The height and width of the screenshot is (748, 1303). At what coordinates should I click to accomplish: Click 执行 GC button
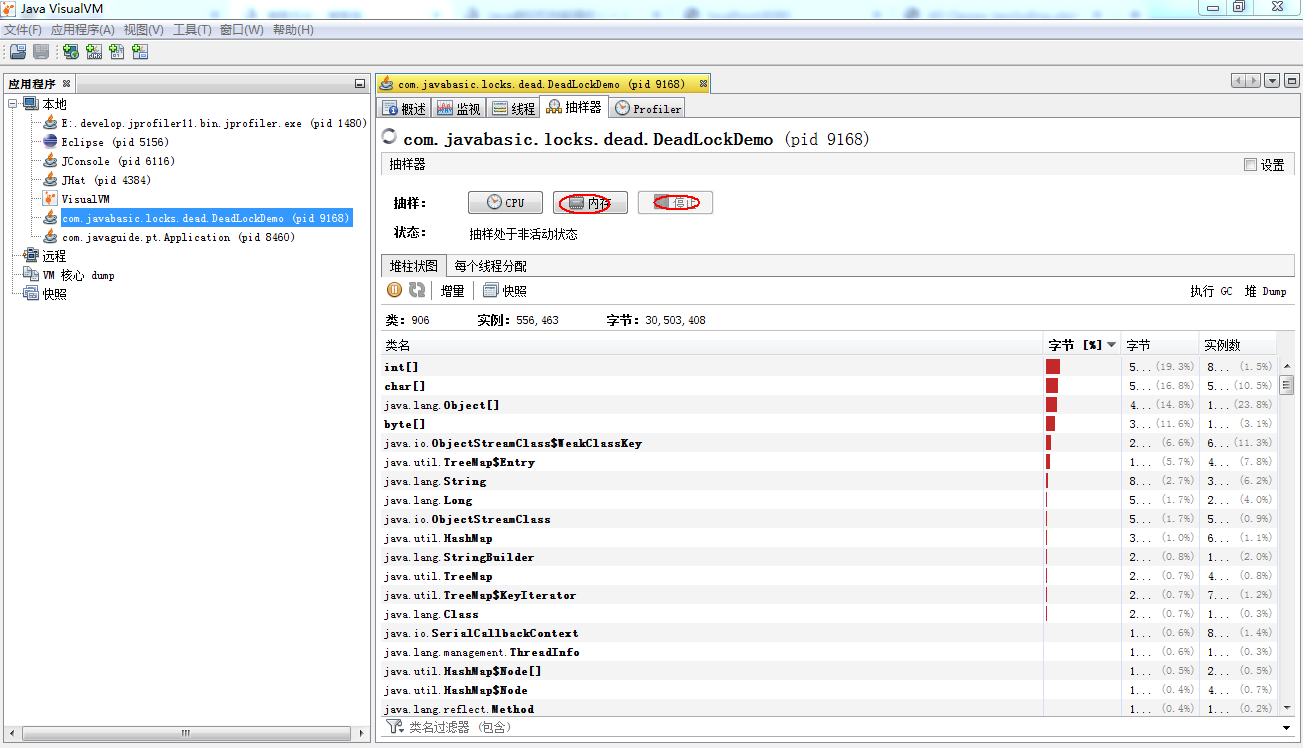pos(1211,291)
